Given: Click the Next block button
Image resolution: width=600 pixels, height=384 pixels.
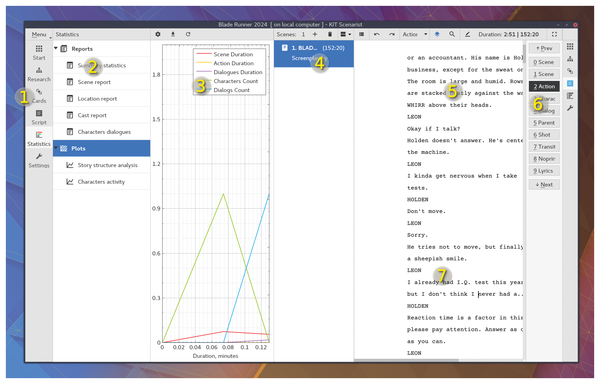Looking at the screenshot, I should tap(544, 184).
